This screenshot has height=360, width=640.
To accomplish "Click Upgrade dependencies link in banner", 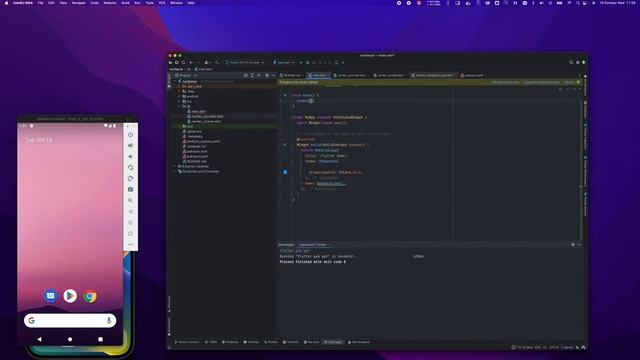I will (542, 82).
